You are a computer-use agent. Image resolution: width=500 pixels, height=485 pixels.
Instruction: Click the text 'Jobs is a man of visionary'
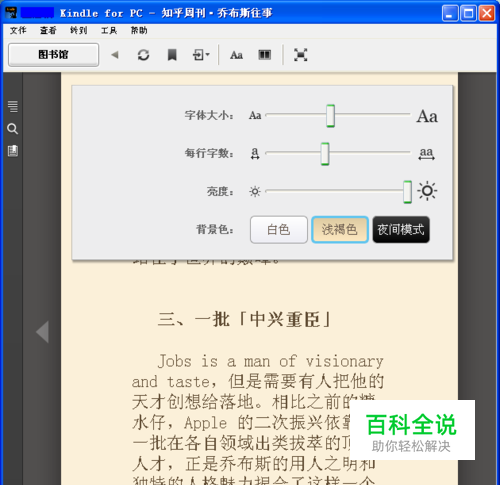(x=270, y=361)
